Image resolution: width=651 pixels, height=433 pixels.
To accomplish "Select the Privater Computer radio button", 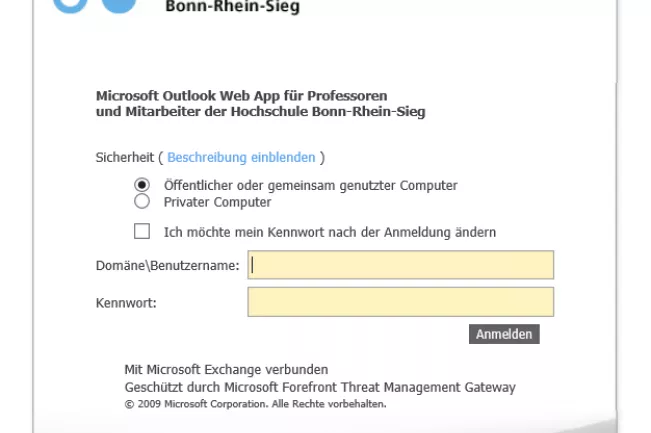I will click(142, 201).
